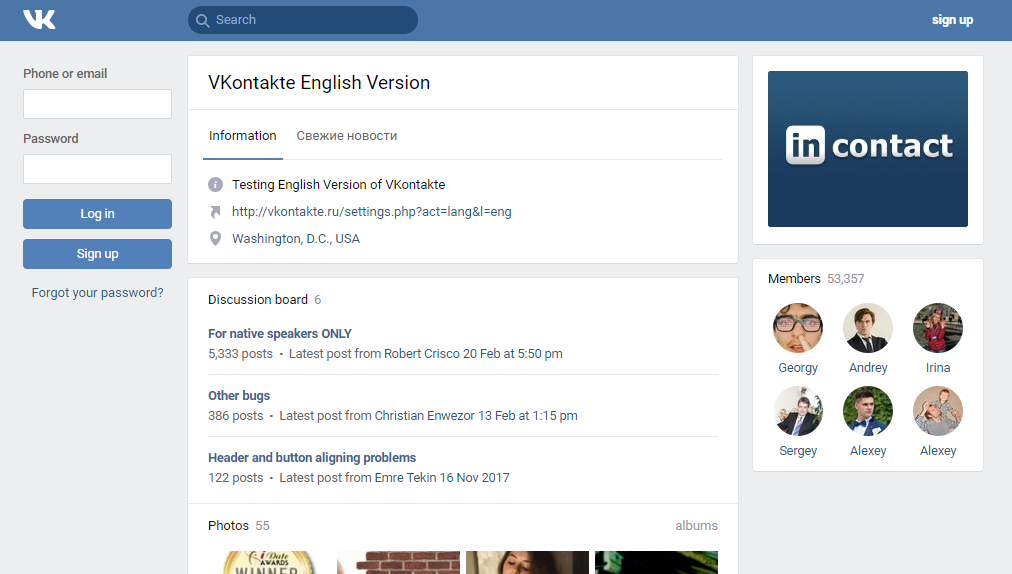The height and width of the screenshot is (574, 1012).
Task: Click the search magnifier icon
Action: click(x=202, y=21)
